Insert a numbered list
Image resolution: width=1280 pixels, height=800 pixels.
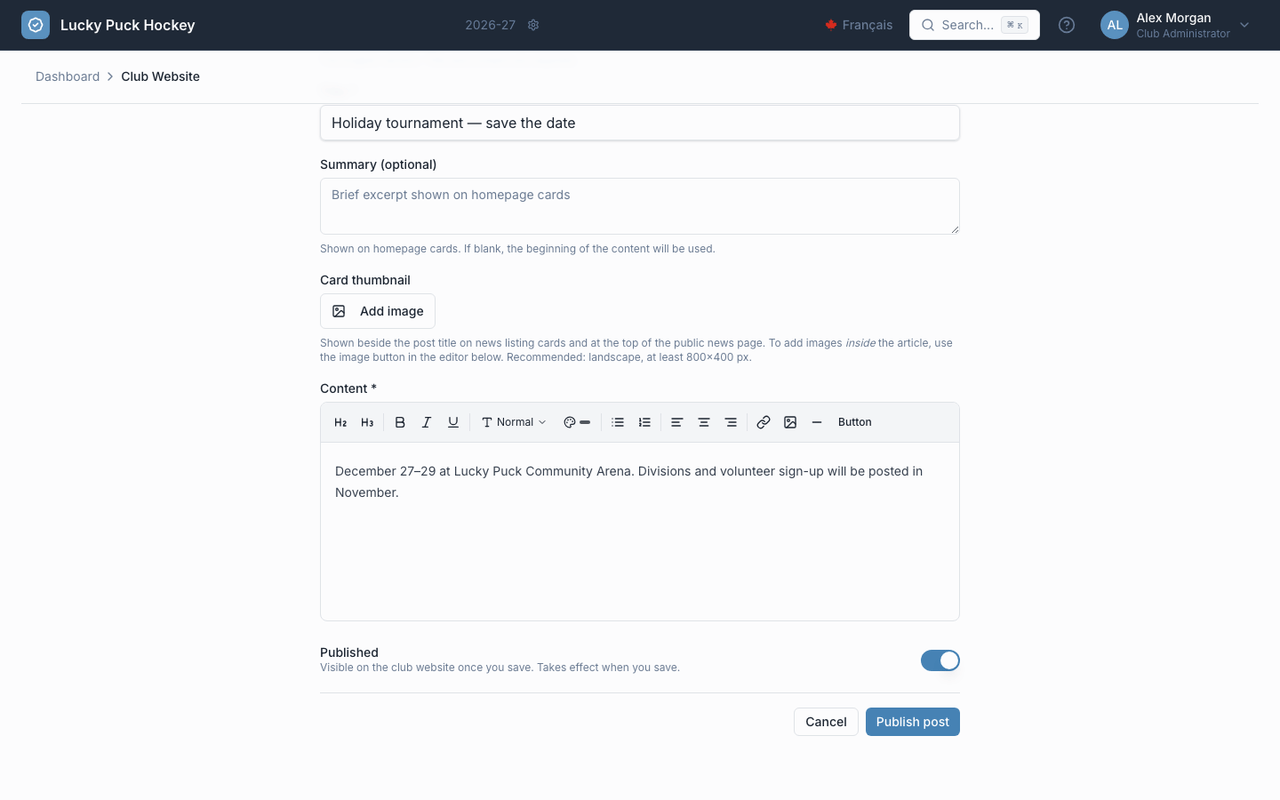coord(645,422)
